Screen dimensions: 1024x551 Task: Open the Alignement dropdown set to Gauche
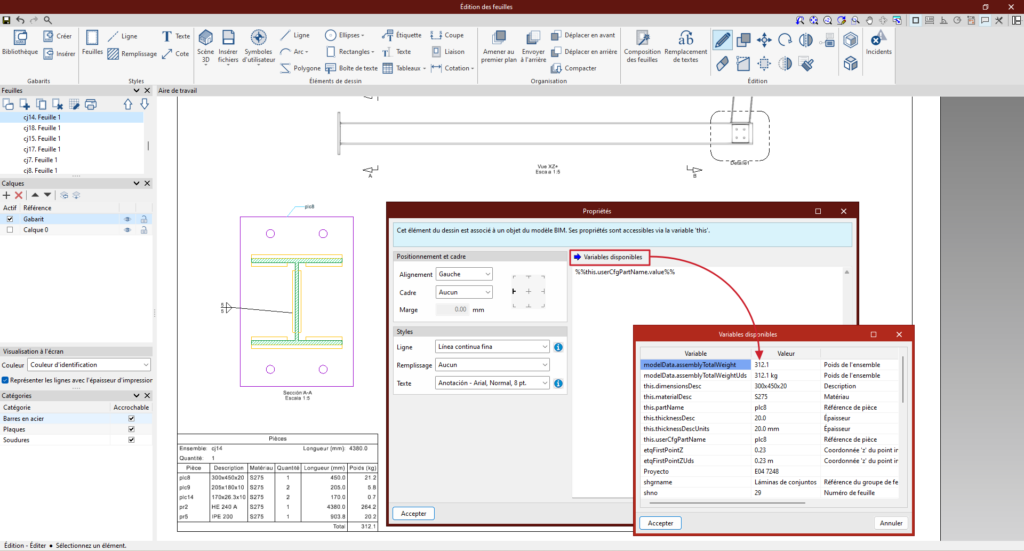pos(465,274)
